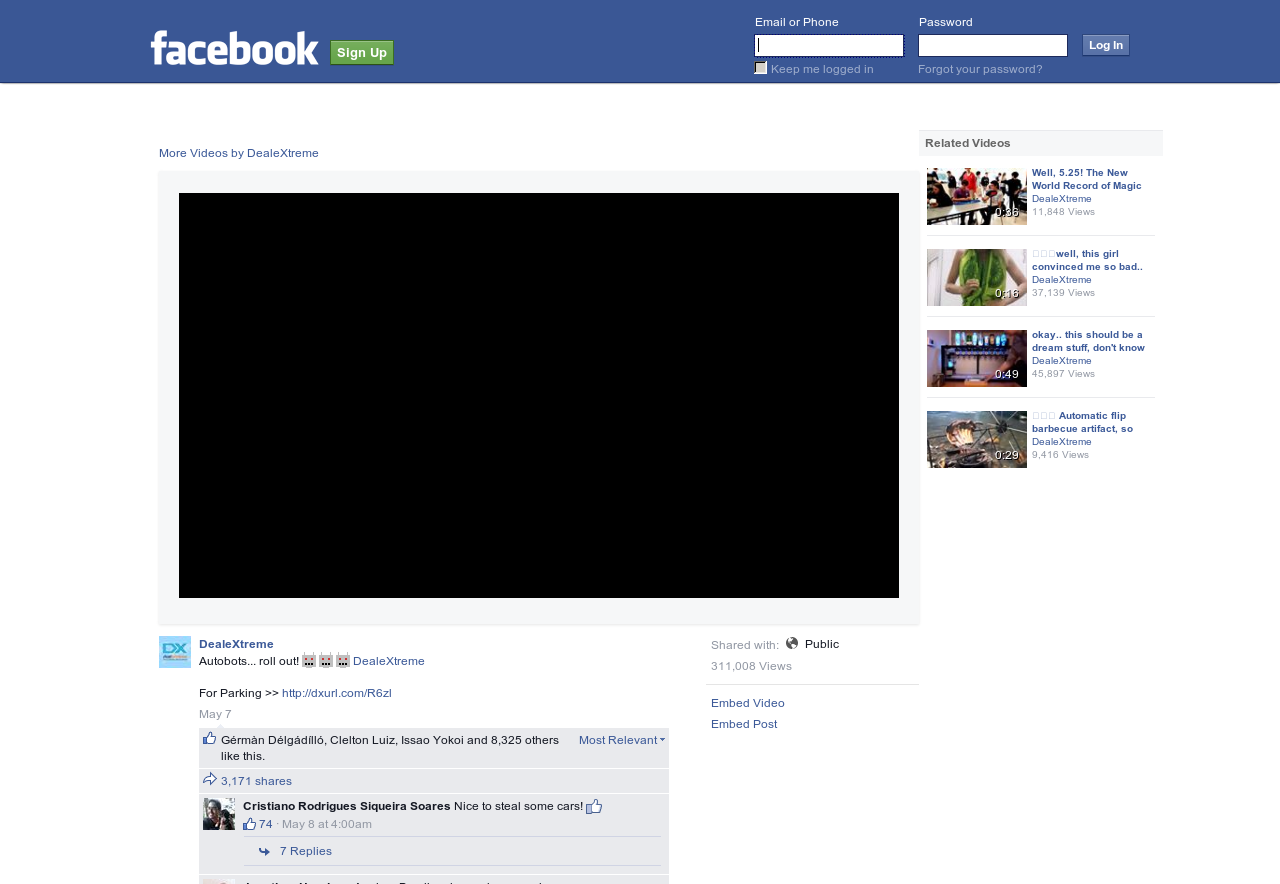This screenshot has height=884, width=1280.
Task: Open Gérmàn Délgádílló's profile link
Action: click(x=272, y=740)
